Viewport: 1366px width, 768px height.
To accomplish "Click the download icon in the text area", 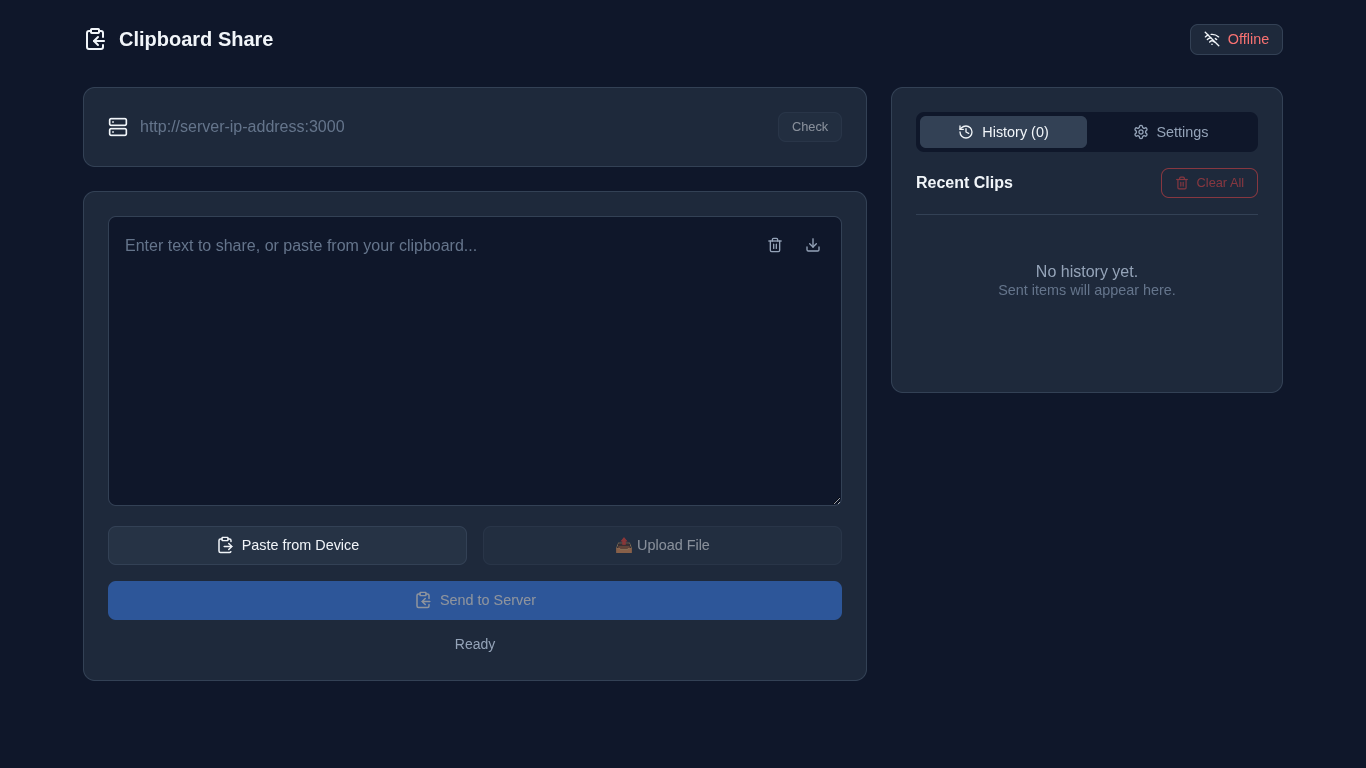I will coord(813,245).
